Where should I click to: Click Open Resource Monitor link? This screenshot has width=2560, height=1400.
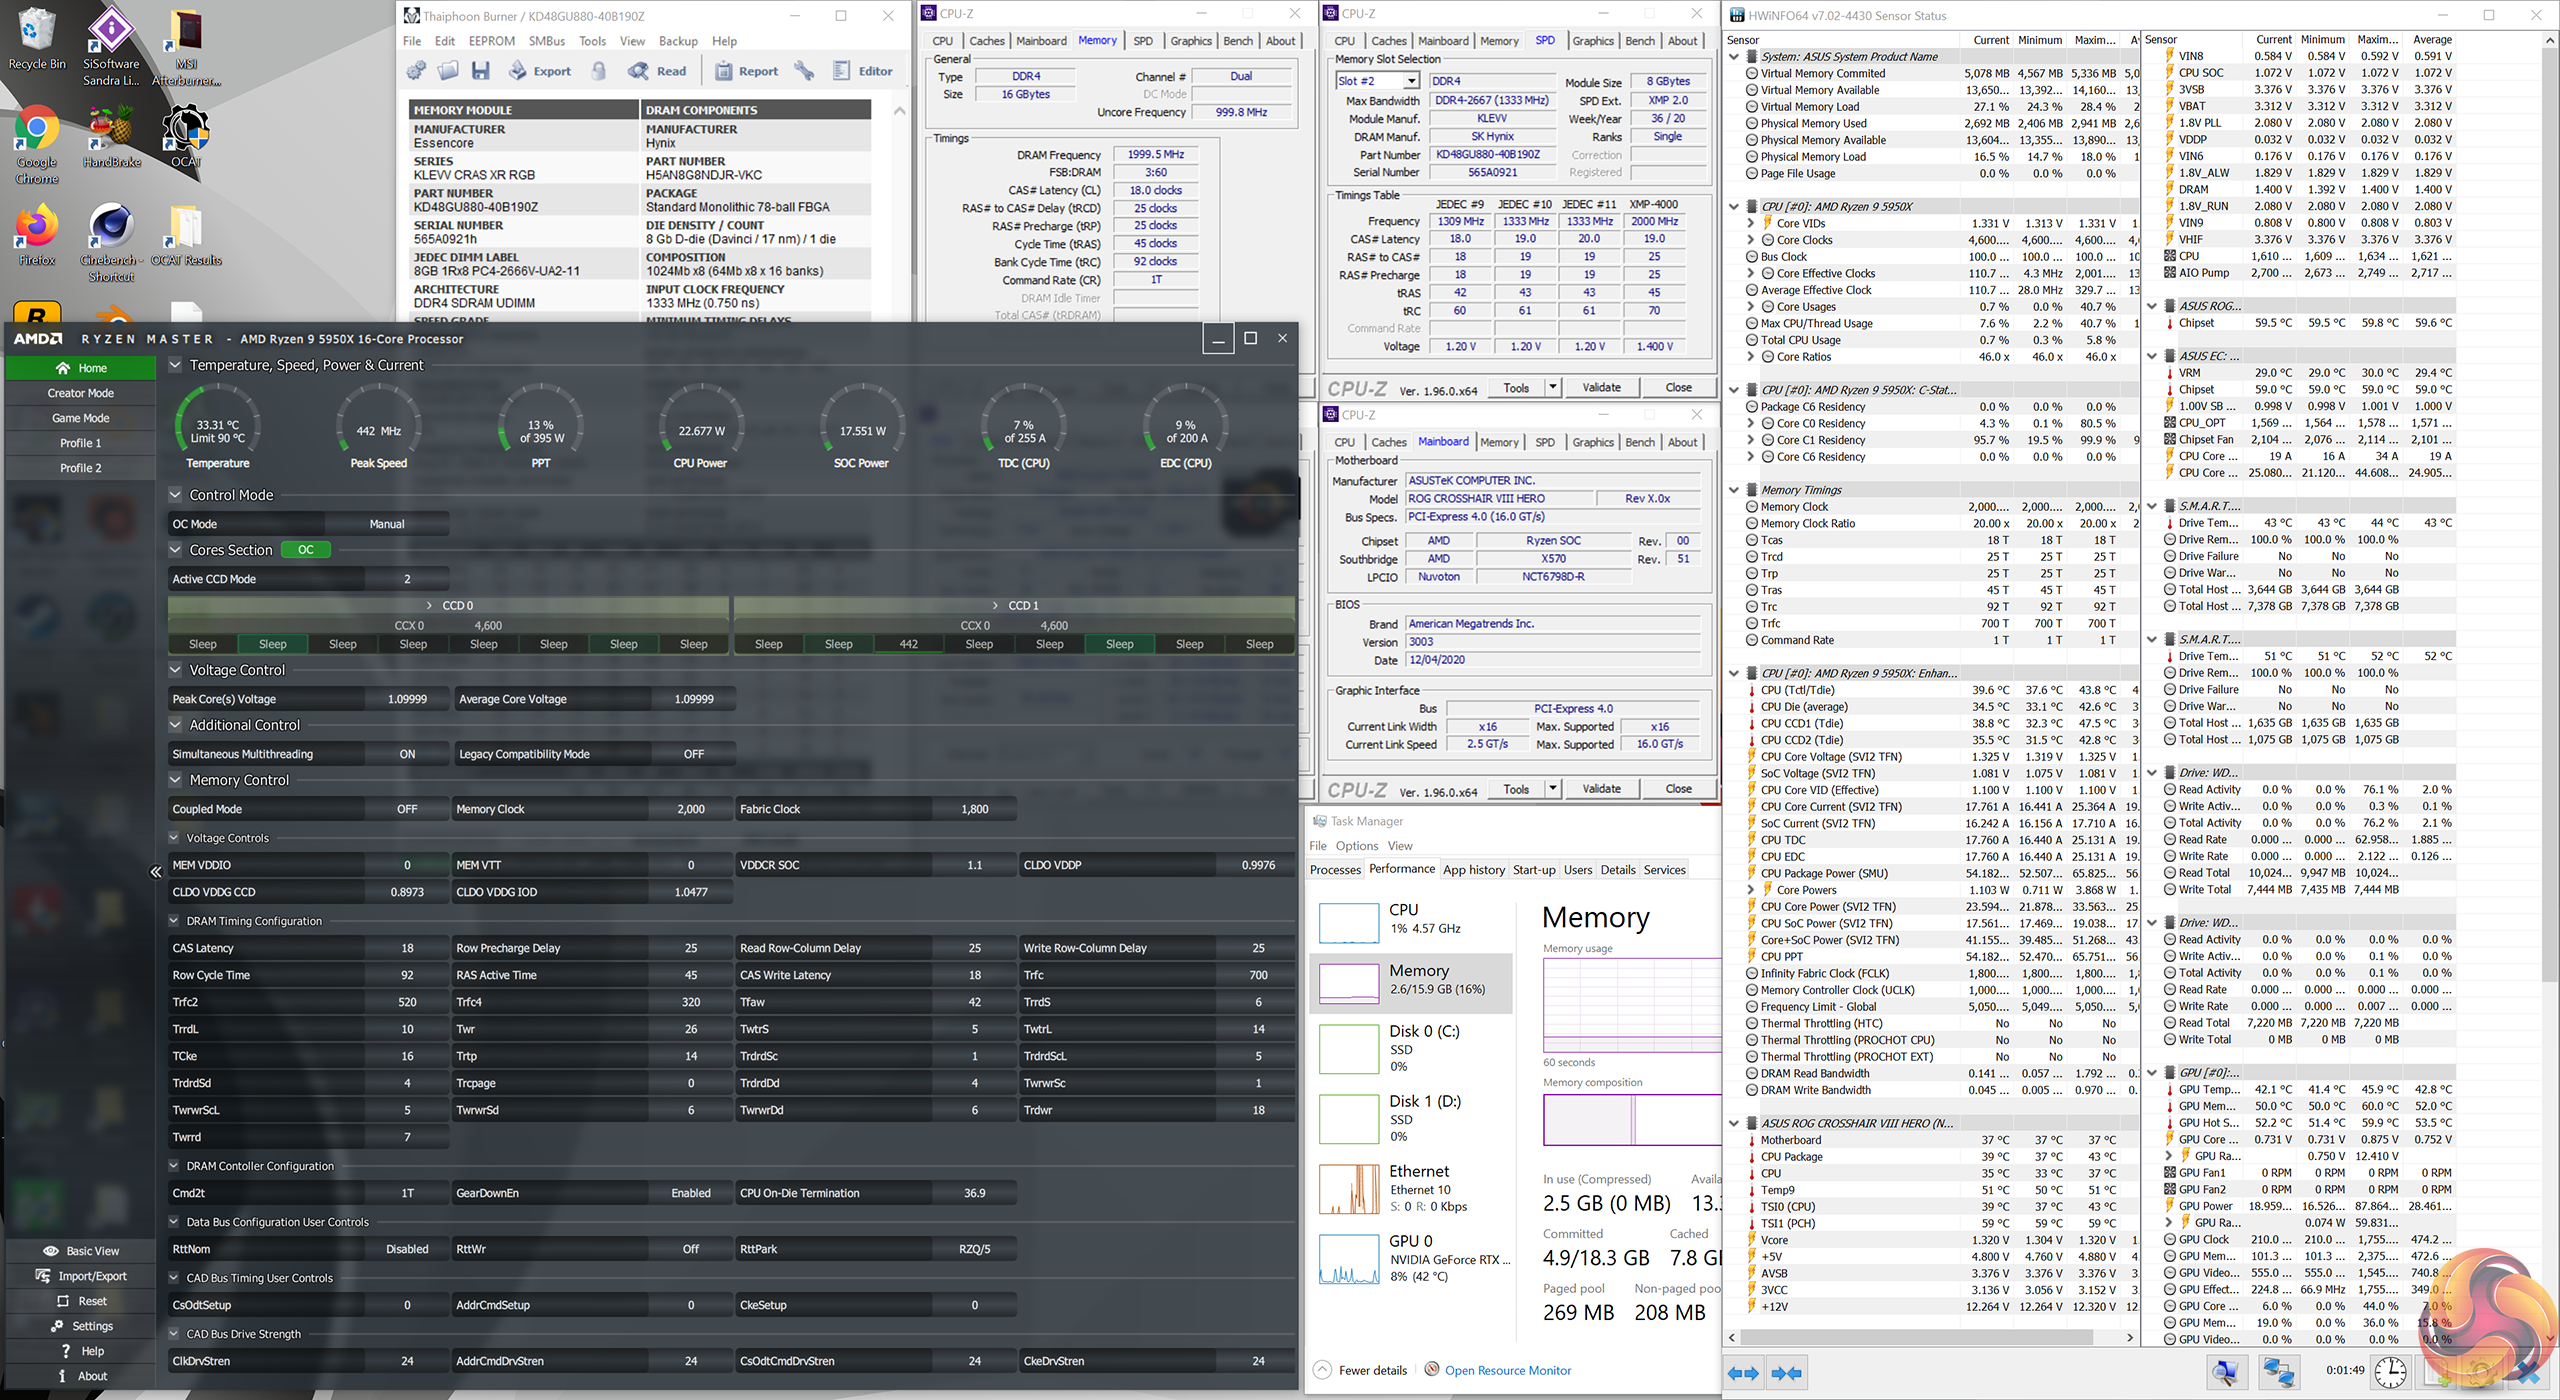pos(1507,1370)
